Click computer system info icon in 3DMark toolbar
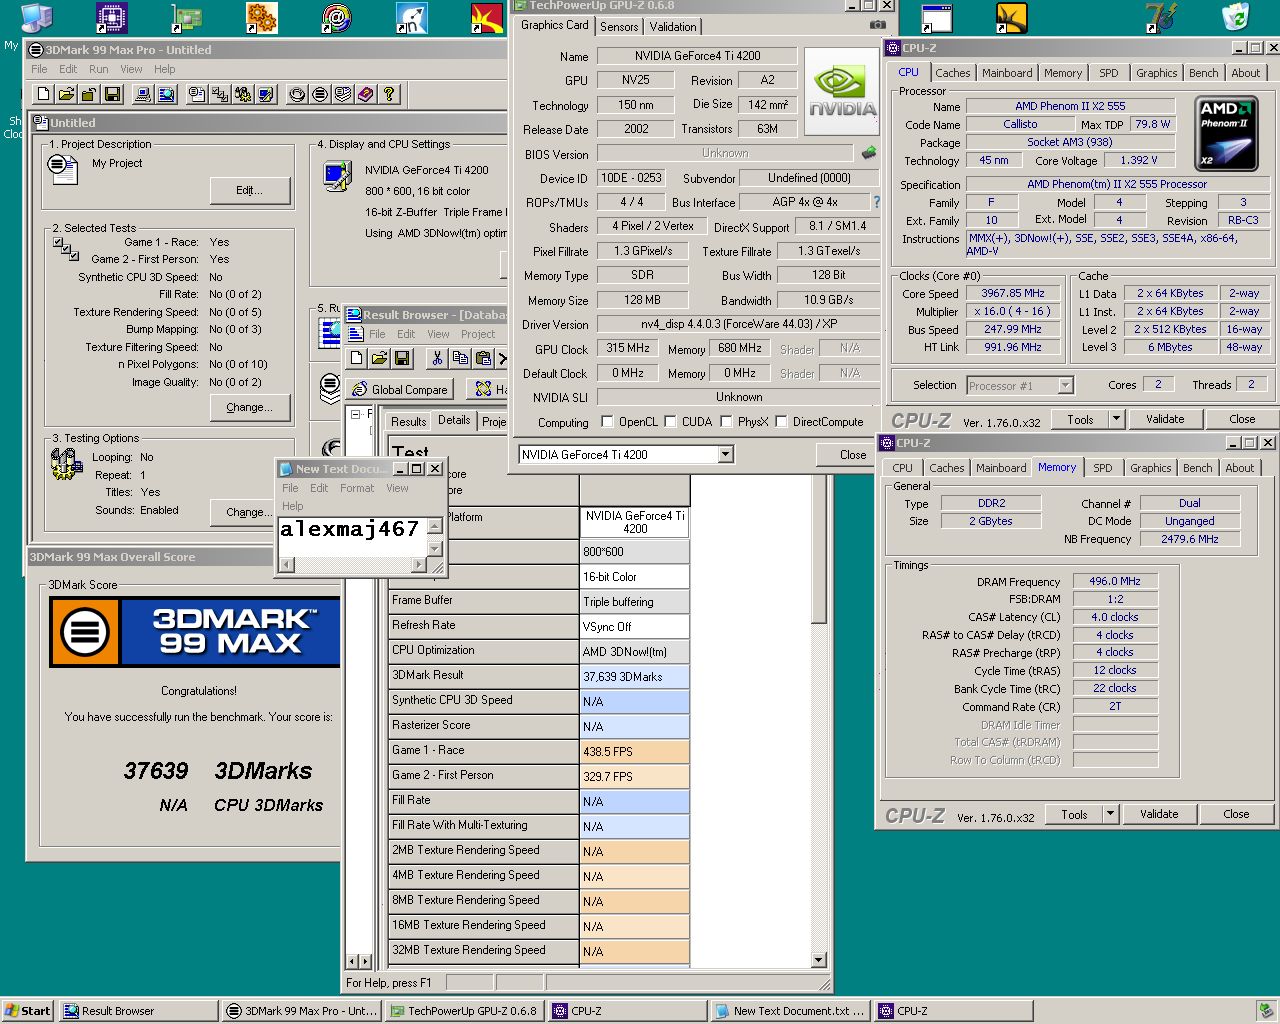Image resolution: width=1280 pixels, height=1024 pixels. (x=143, y=94)
